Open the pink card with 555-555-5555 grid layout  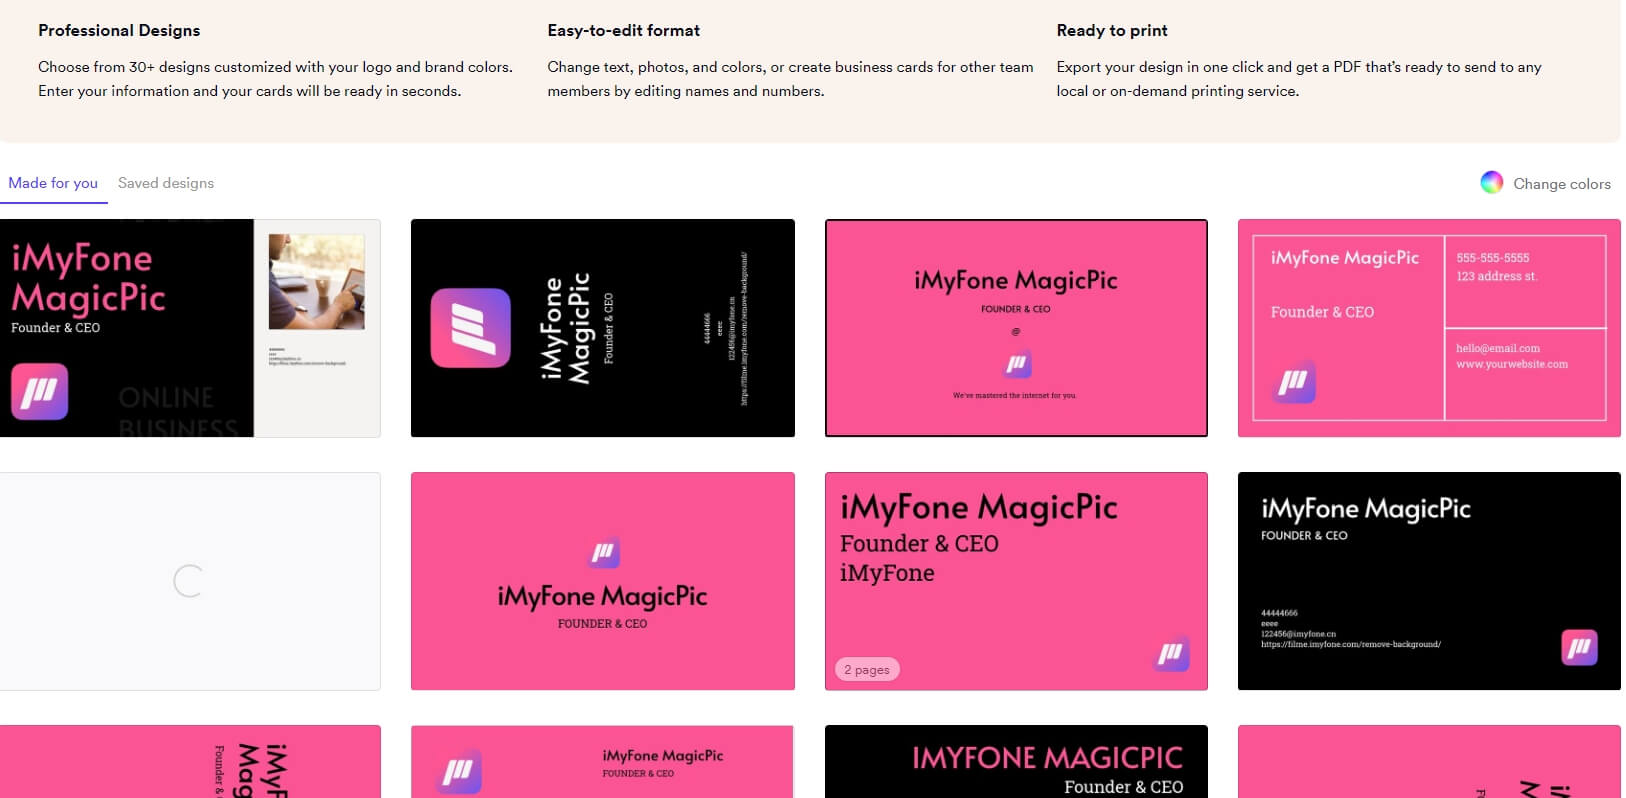(x=1429, y=328)
